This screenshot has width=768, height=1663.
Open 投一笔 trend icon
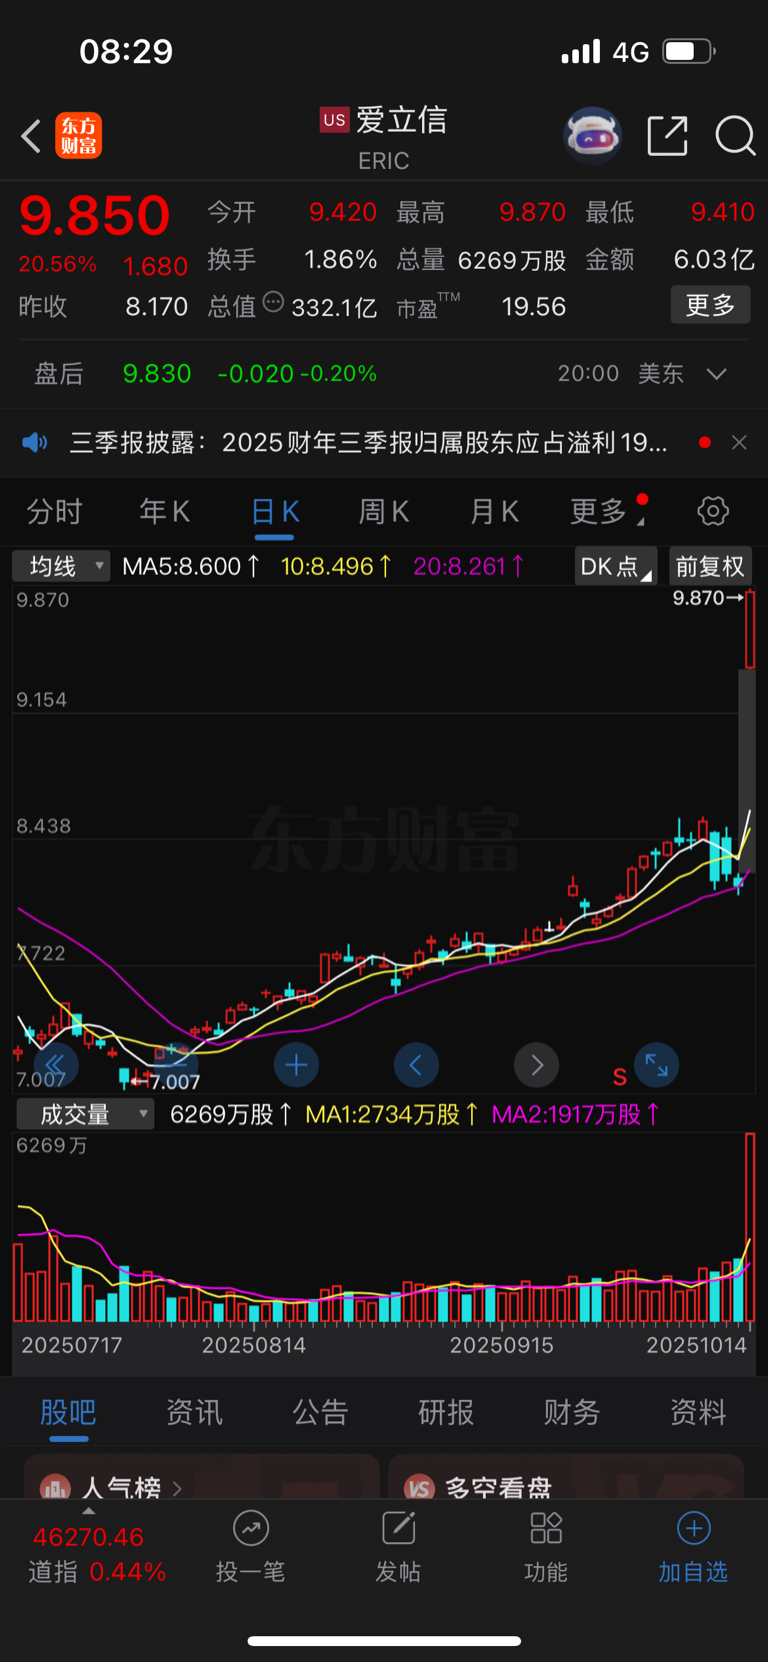pos(250,1528)
